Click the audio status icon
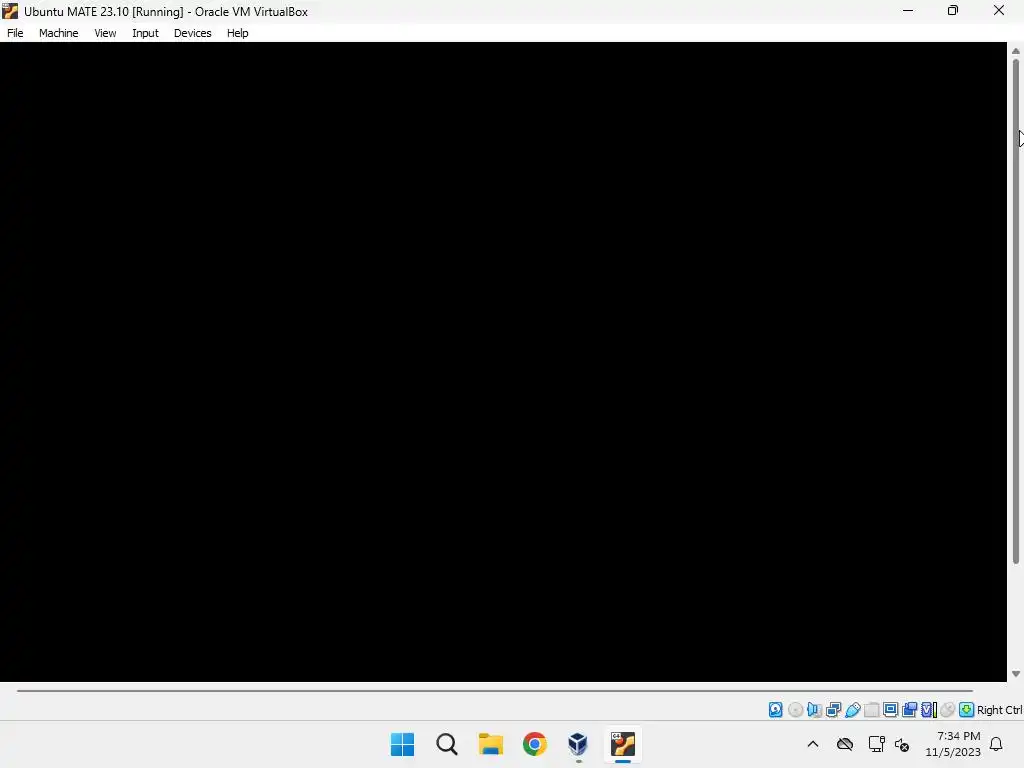This screenshot has width=1024, height=768. [814, 710]
